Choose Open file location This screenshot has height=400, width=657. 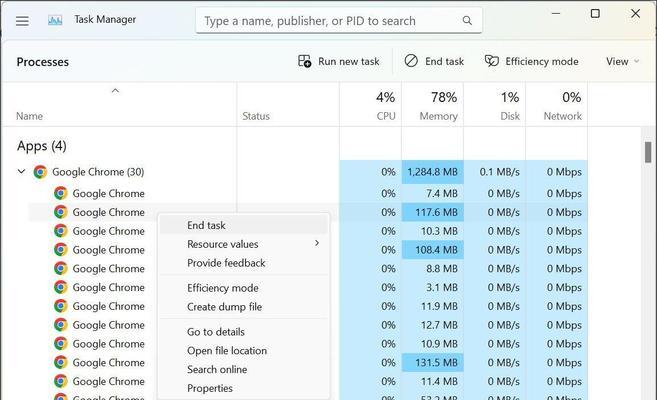pos(243,351)
